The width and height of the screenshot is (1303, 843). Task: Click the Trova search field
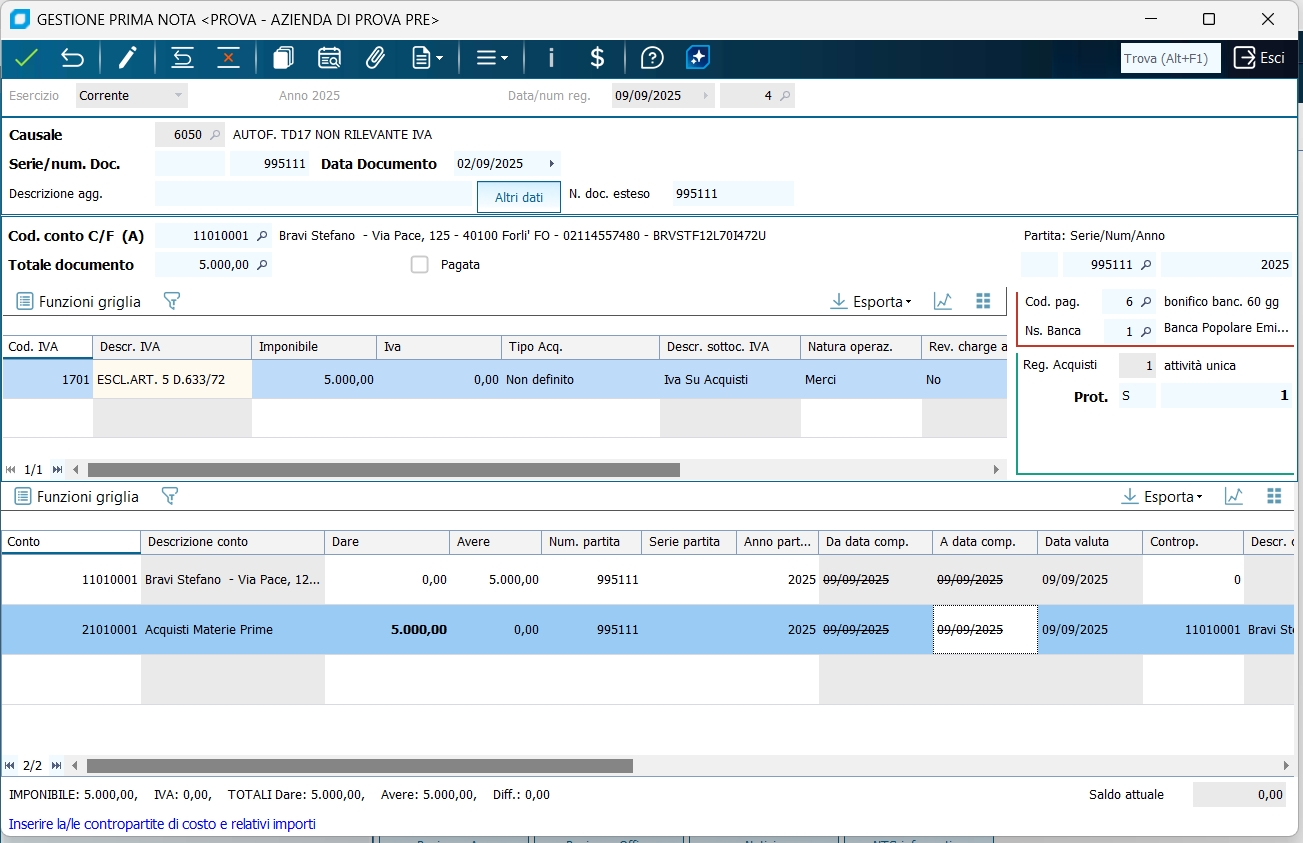(1170, 58)
